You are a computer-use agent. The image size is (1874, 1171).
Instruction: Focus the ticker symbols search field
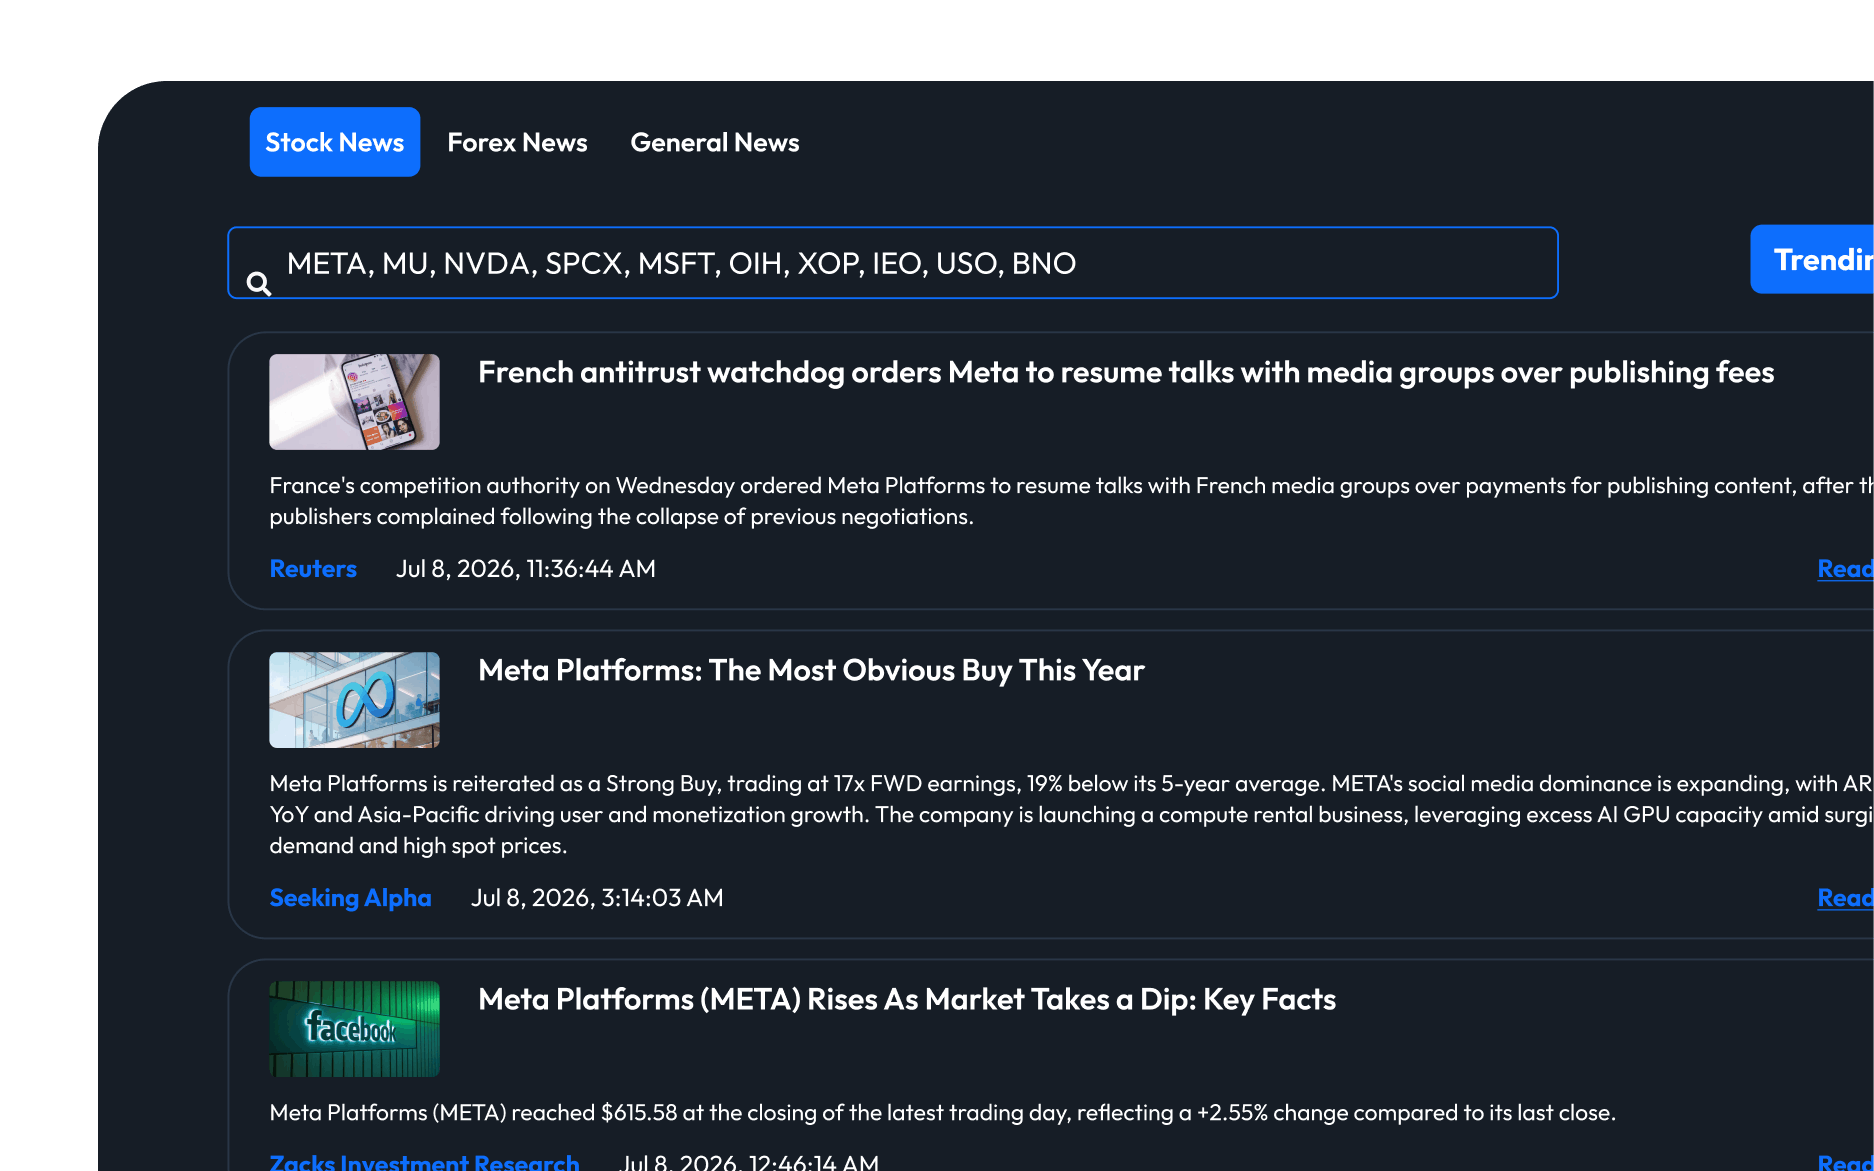(893, 263)
